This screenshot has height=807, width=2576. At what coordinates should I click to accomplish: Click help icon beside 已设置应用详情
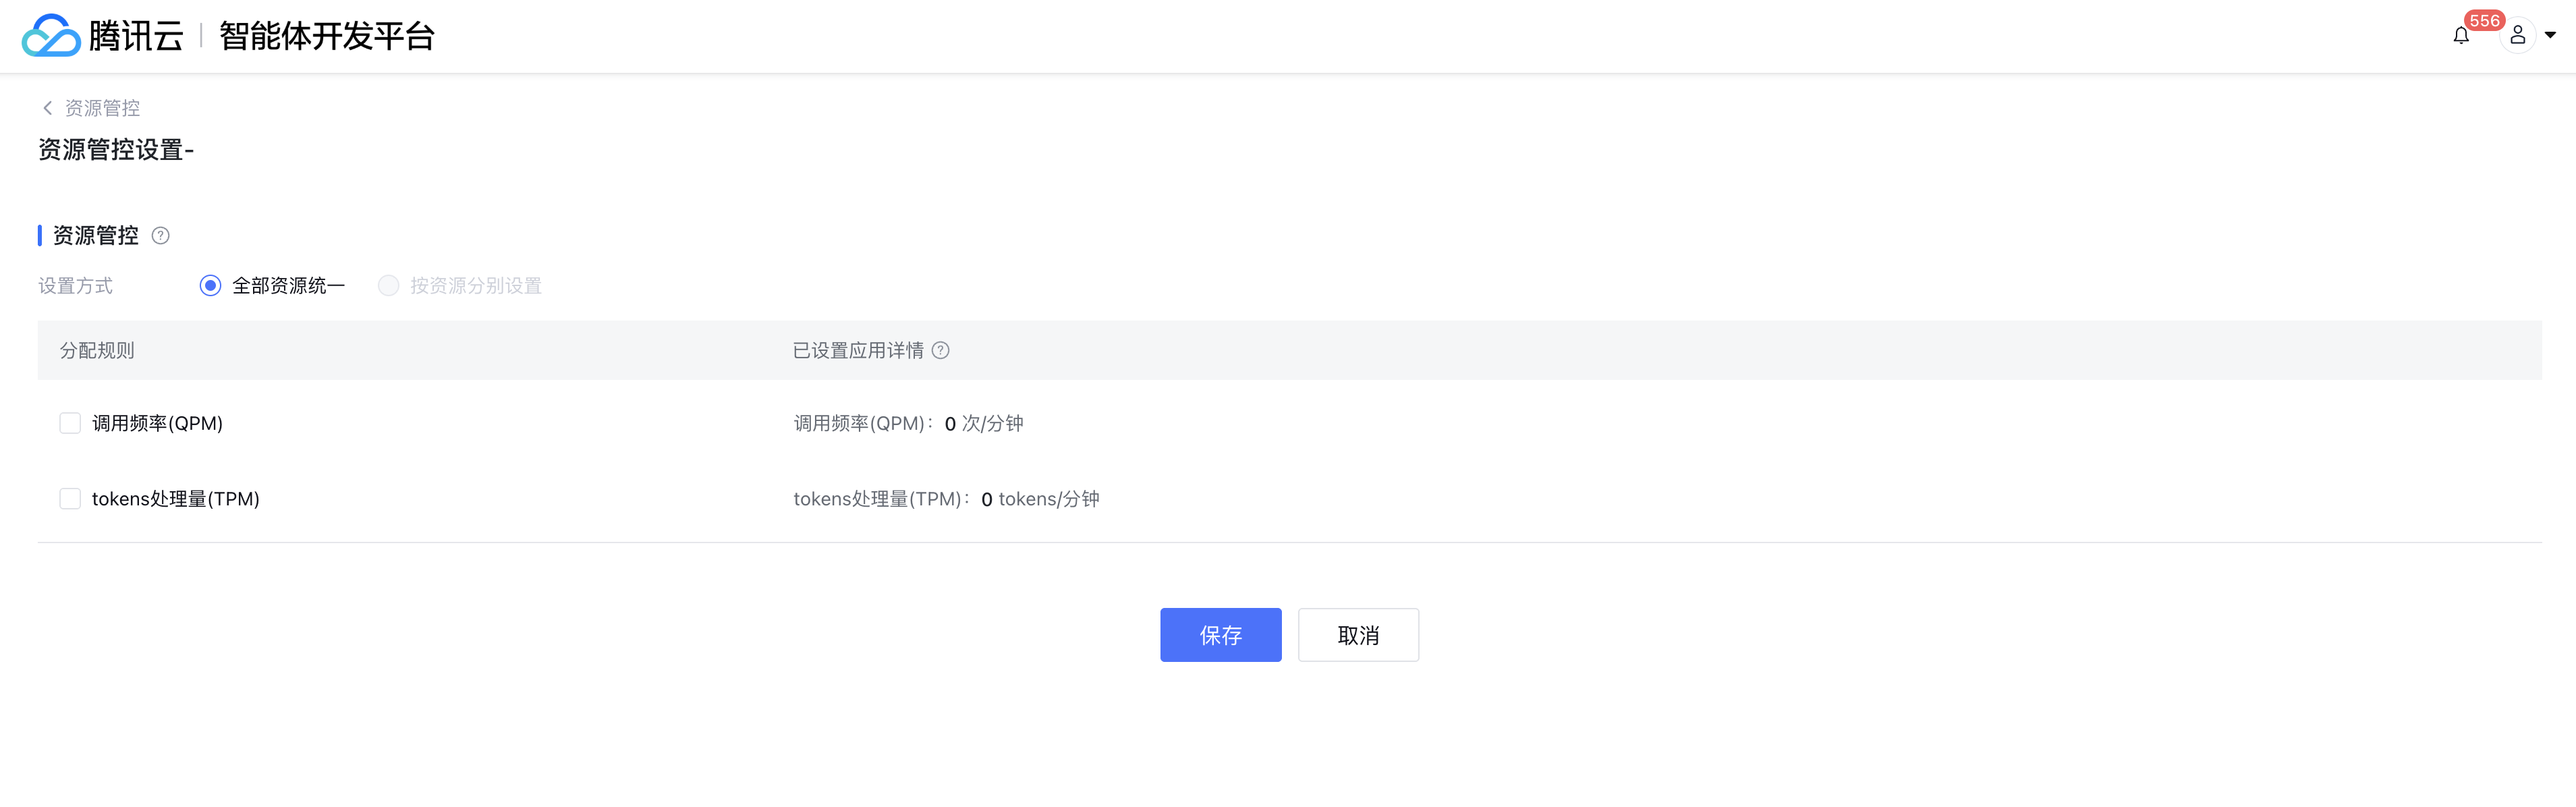[940, 351]
